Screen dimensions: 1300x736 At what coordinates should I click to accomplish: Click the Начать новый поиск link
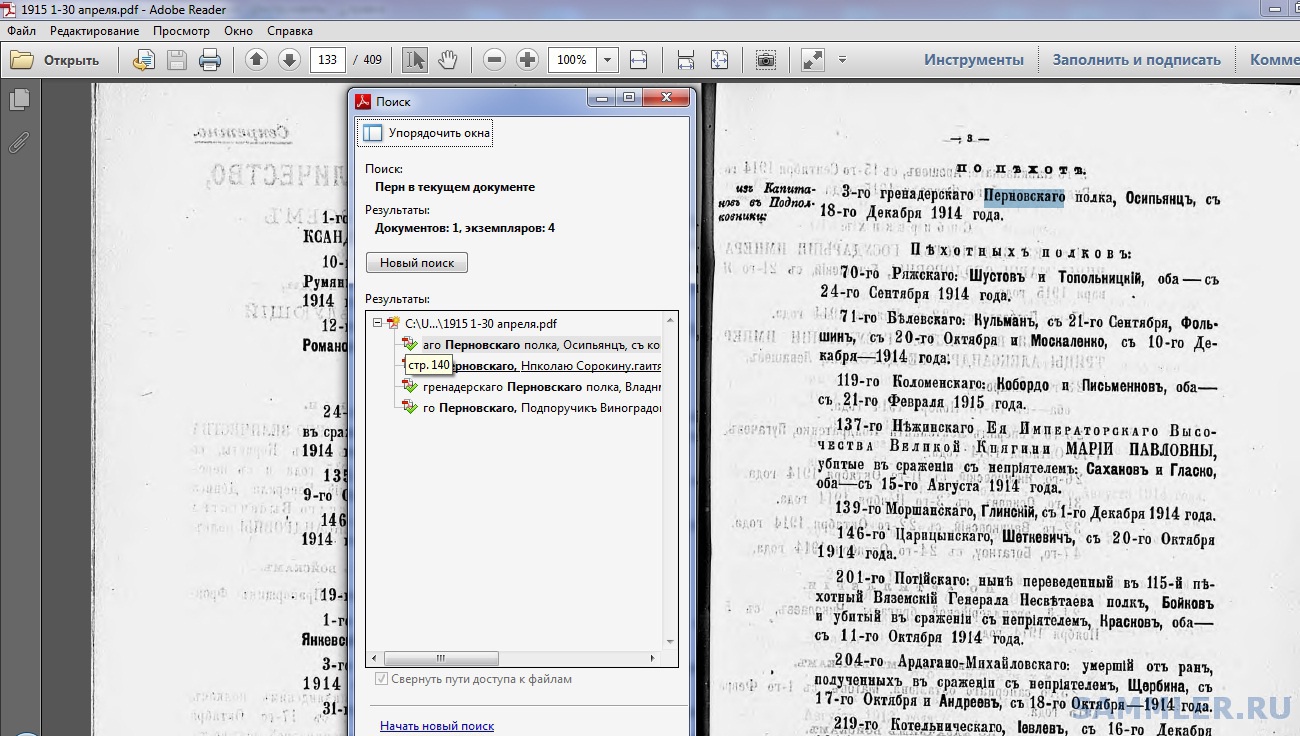(437, 726)
